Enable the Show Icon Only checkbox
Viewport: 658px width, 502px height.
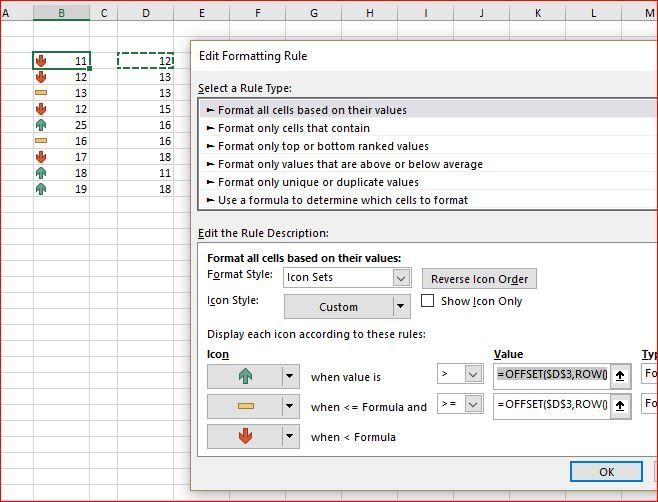427,301
